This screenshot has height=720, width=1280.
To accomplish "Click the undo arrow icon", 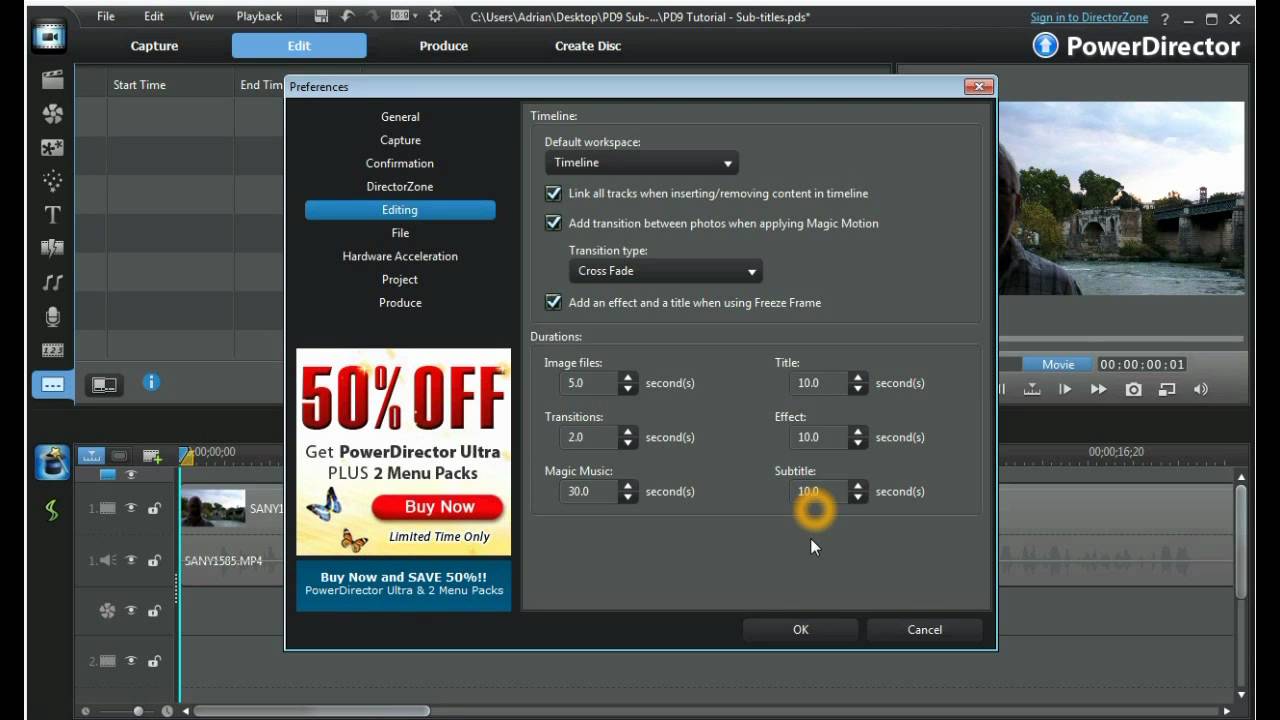I will (348, 16).
